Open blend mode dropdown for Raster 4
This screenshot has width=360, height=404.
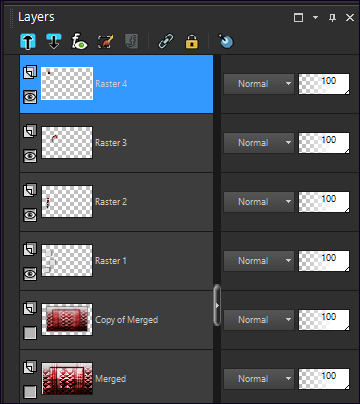point(259,84)
